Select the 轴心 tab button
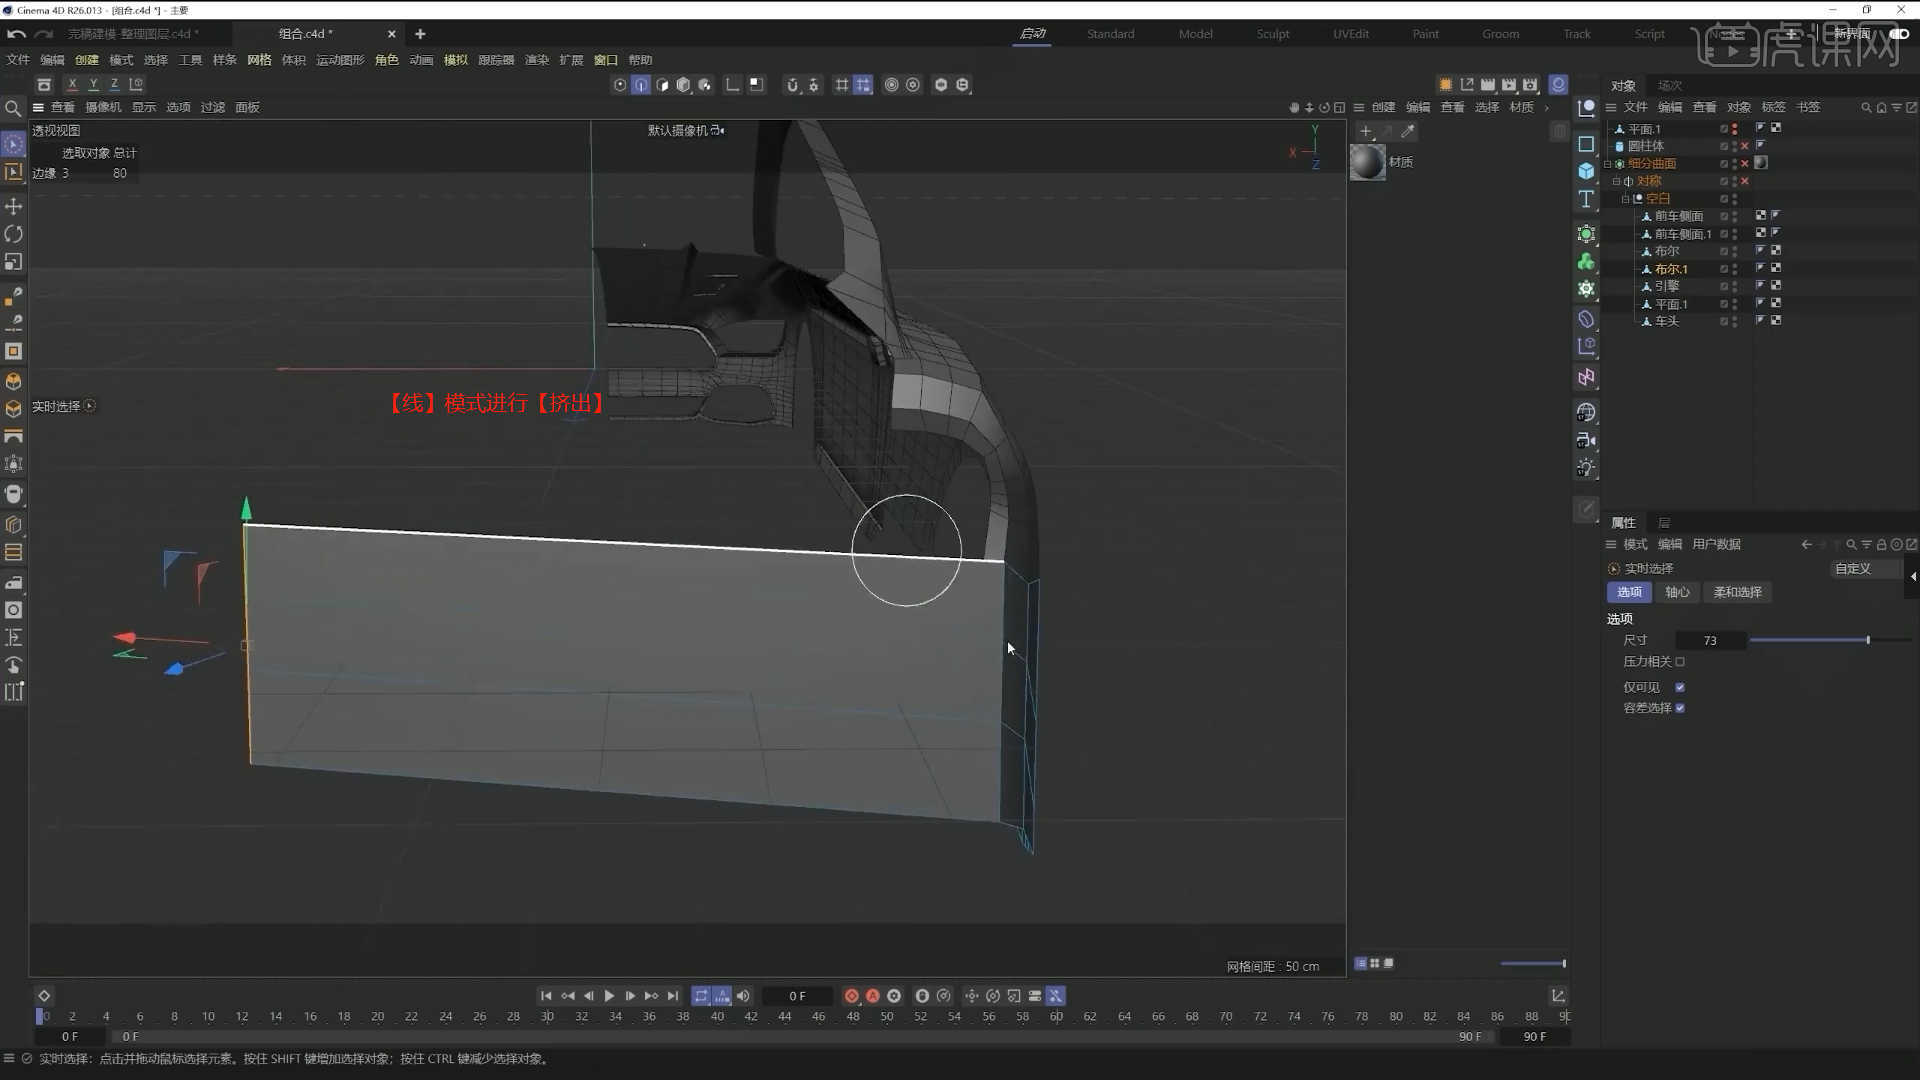Image resolution: width=1920 pixels, height=1080 pixels. (1677, 593)
